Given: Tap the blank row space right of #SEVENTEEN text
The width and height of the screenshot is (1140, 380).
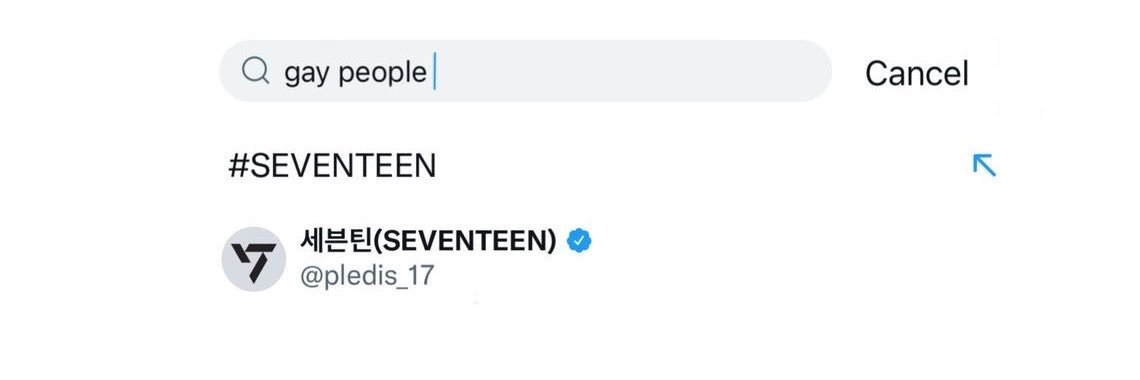Looking at the screenshot, I should pos(702,166).
